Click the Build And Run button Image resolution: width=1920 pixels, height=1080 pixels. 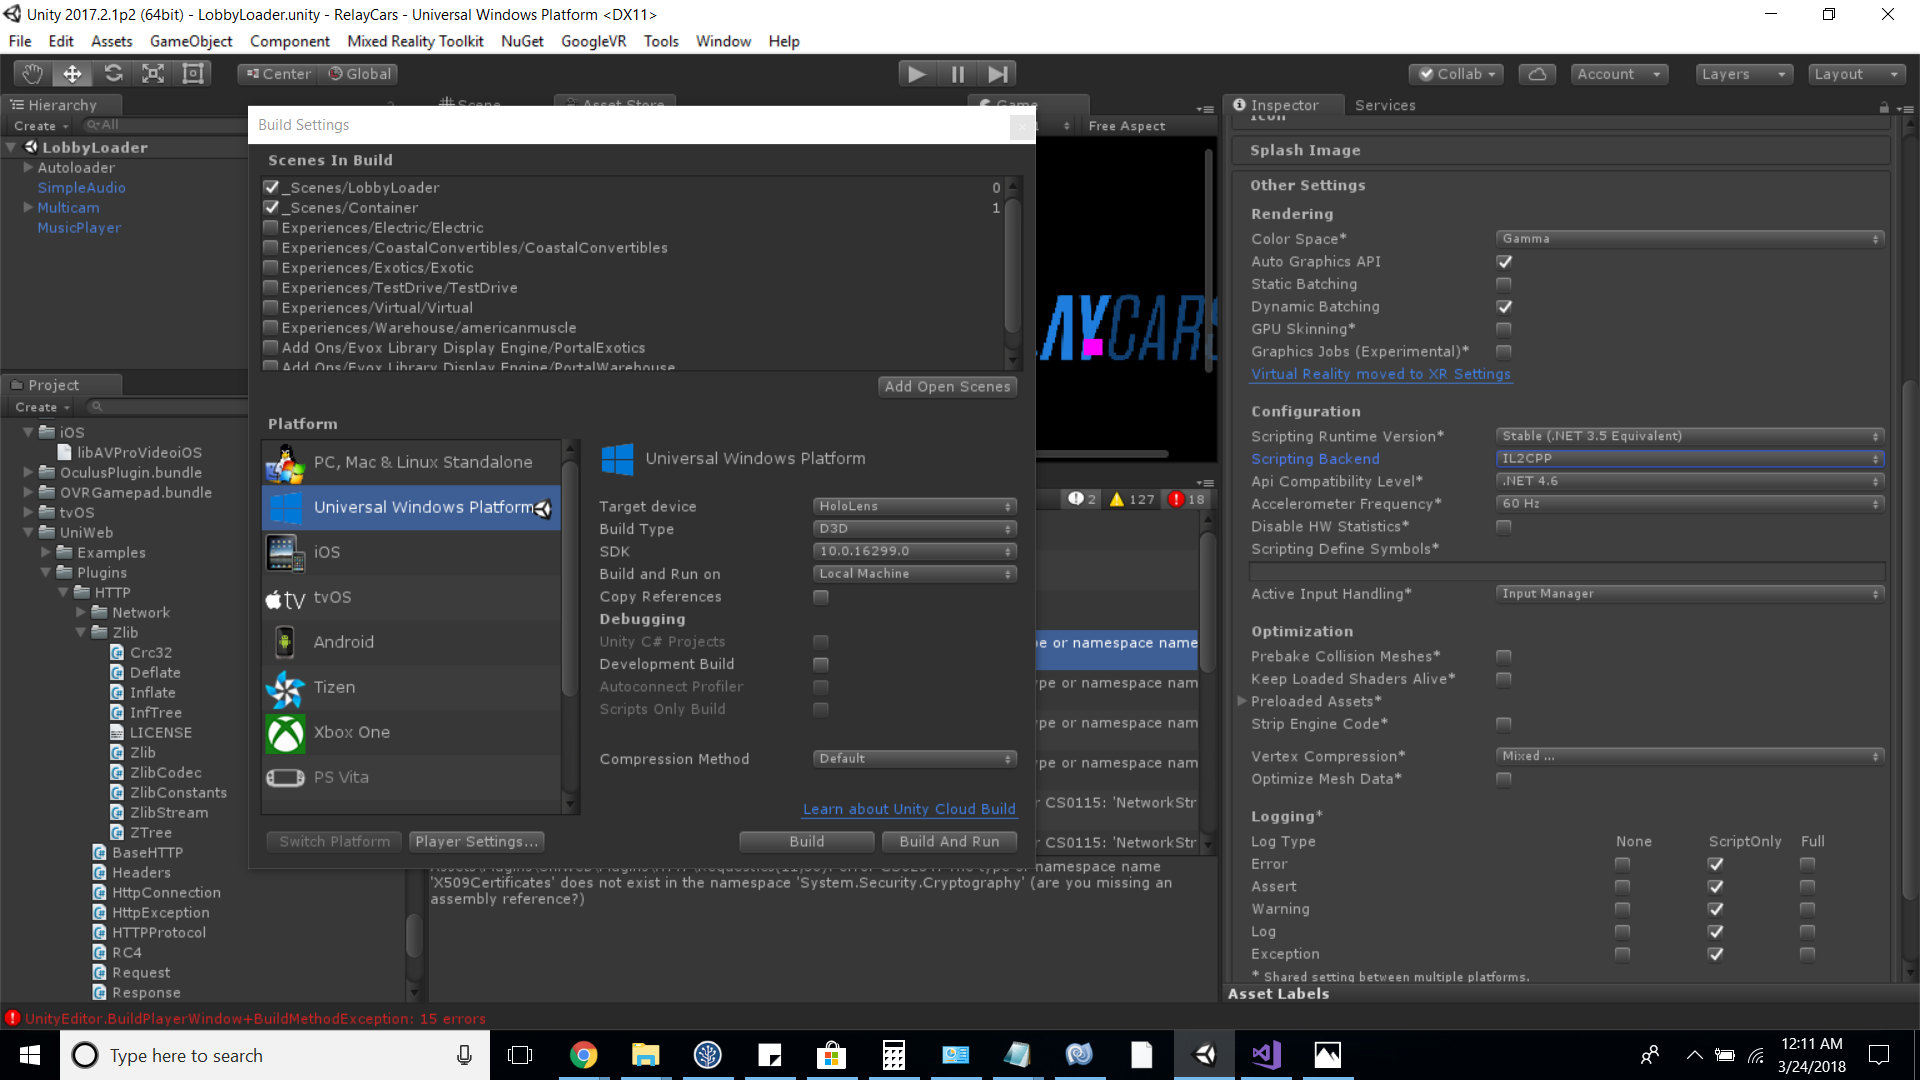point(949,841)
